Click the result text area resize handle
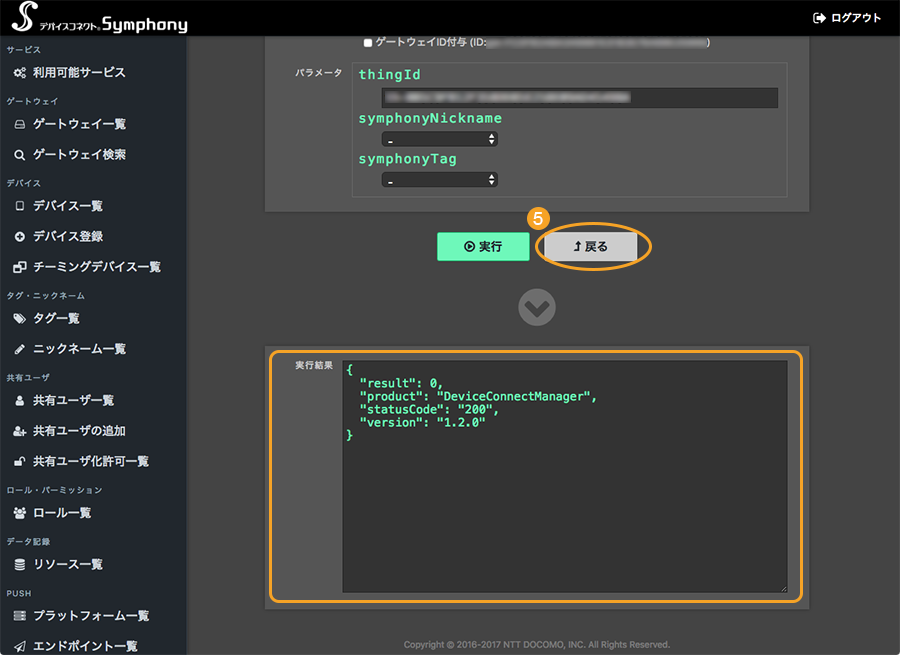 (x=783, y=588)
